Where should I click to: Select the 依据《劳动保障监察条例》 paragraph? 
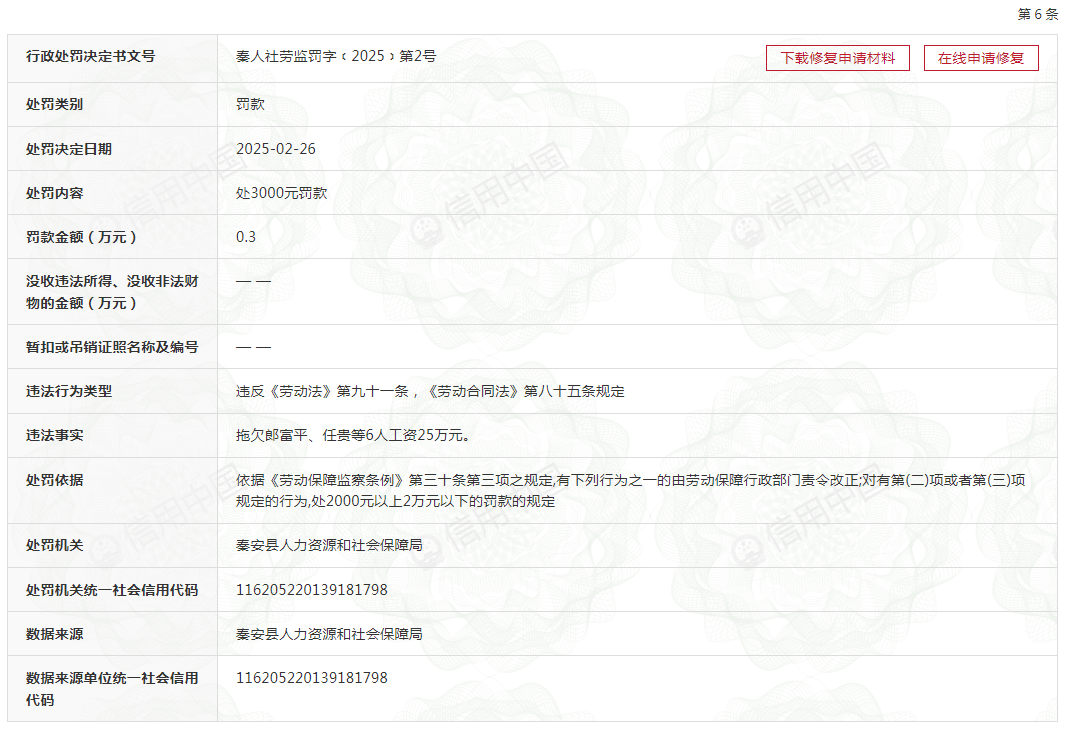(x=631, y=490)
